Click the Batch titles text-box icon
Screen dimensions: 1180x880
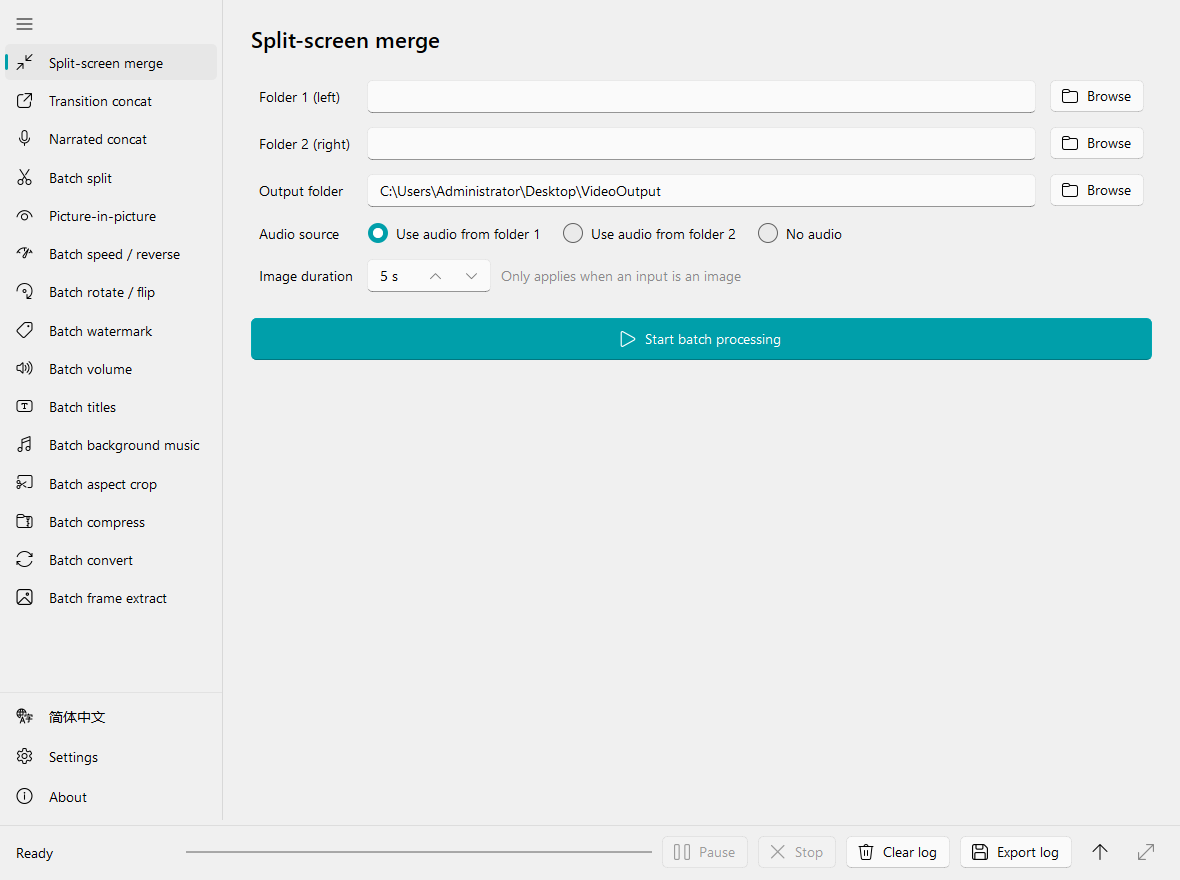click(25, 407)
